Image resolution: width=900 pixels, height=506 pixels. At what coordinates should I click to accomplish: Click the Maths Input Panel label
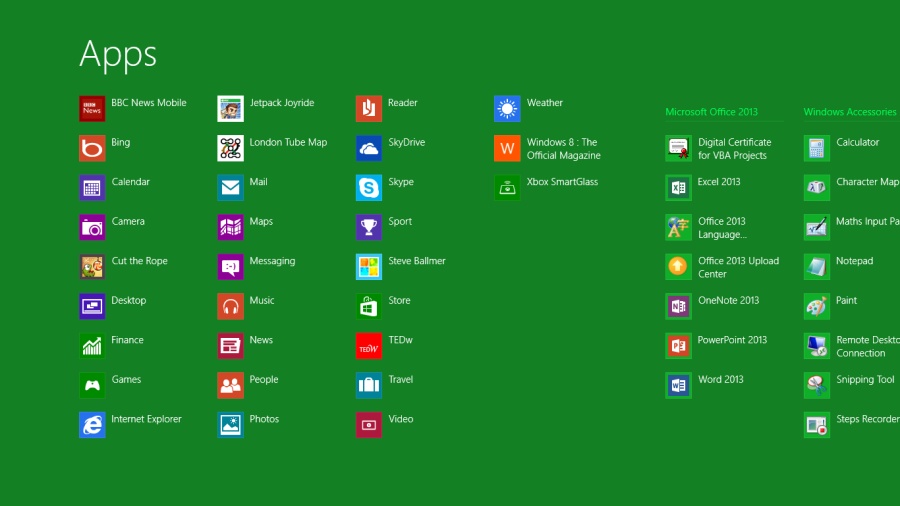point(868,221)
